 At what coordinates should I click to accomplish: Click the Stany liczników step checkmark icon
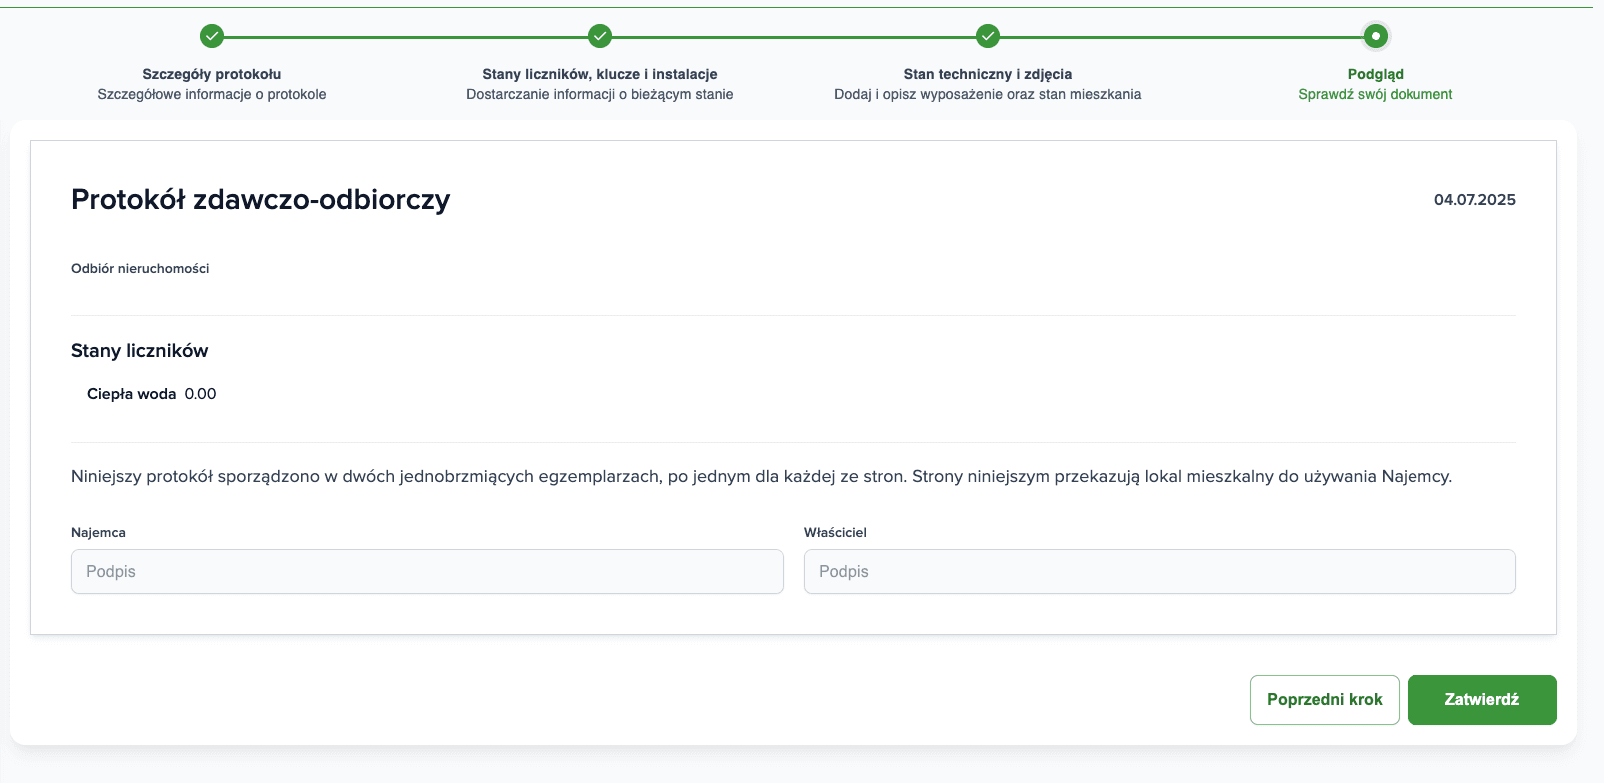pos(600,36)
